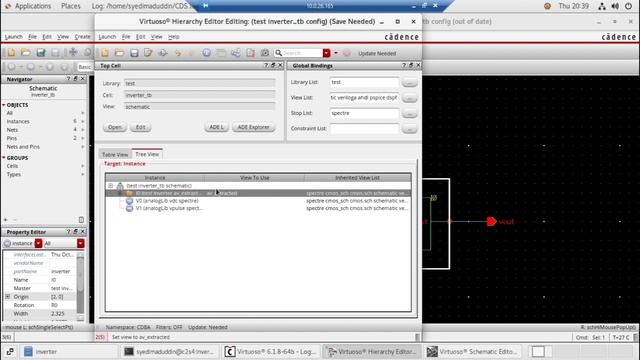Viewport: 640px width, 360px height.
Task: Click Open folder icon in Hierarchy Editor toolbar
Action: tap(119, 53)
